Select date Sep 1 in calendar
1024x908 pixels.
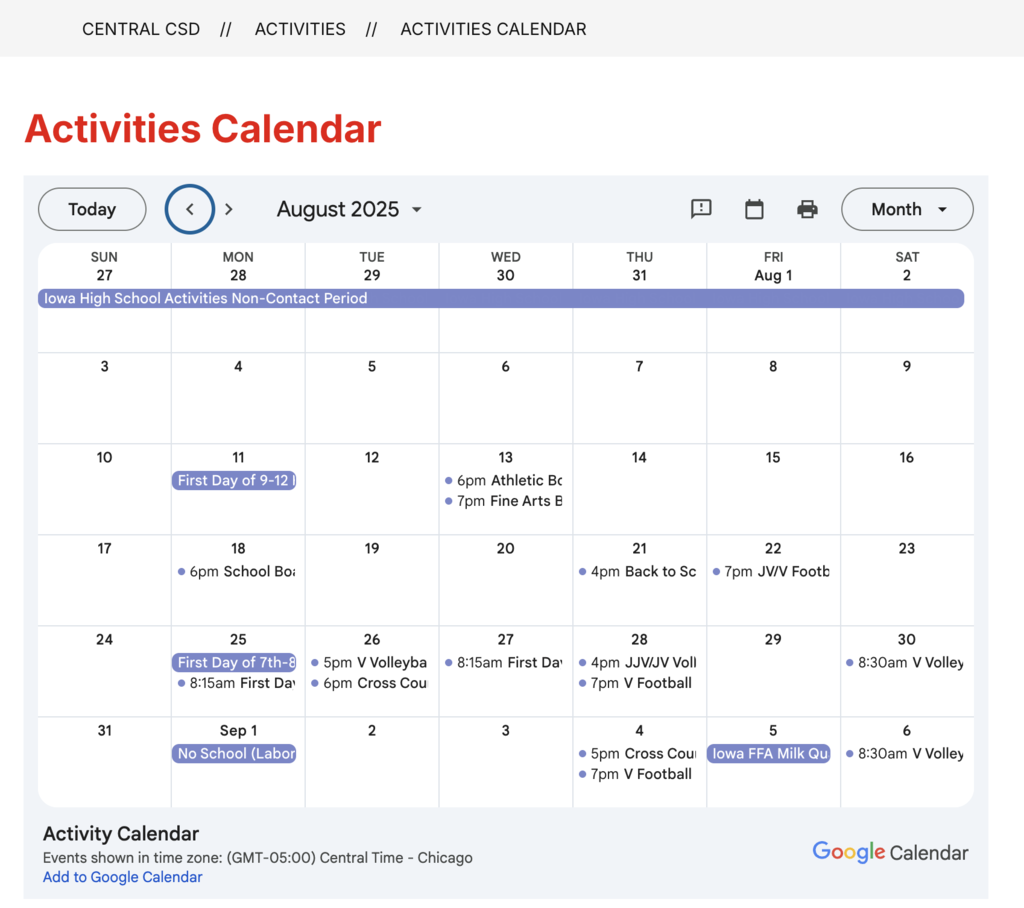[238, 730]
